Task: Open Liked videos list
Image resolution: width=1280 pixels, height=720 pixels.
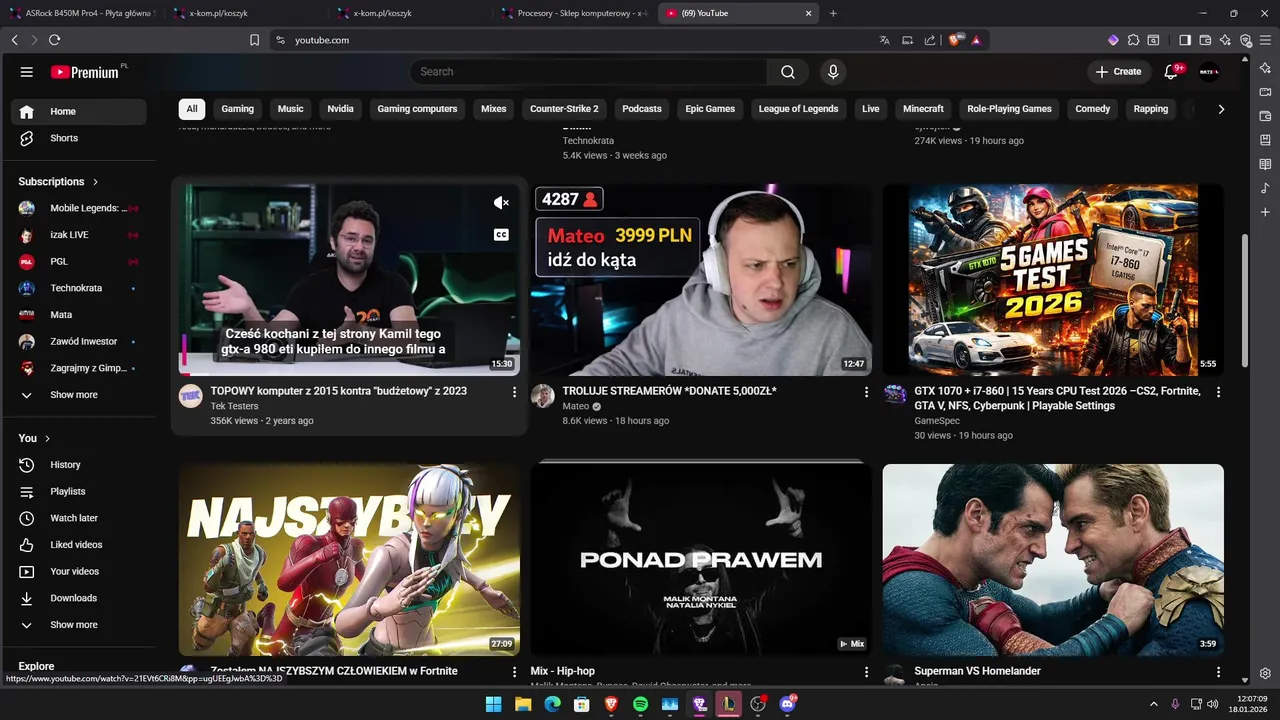Action: click(78, 545)
